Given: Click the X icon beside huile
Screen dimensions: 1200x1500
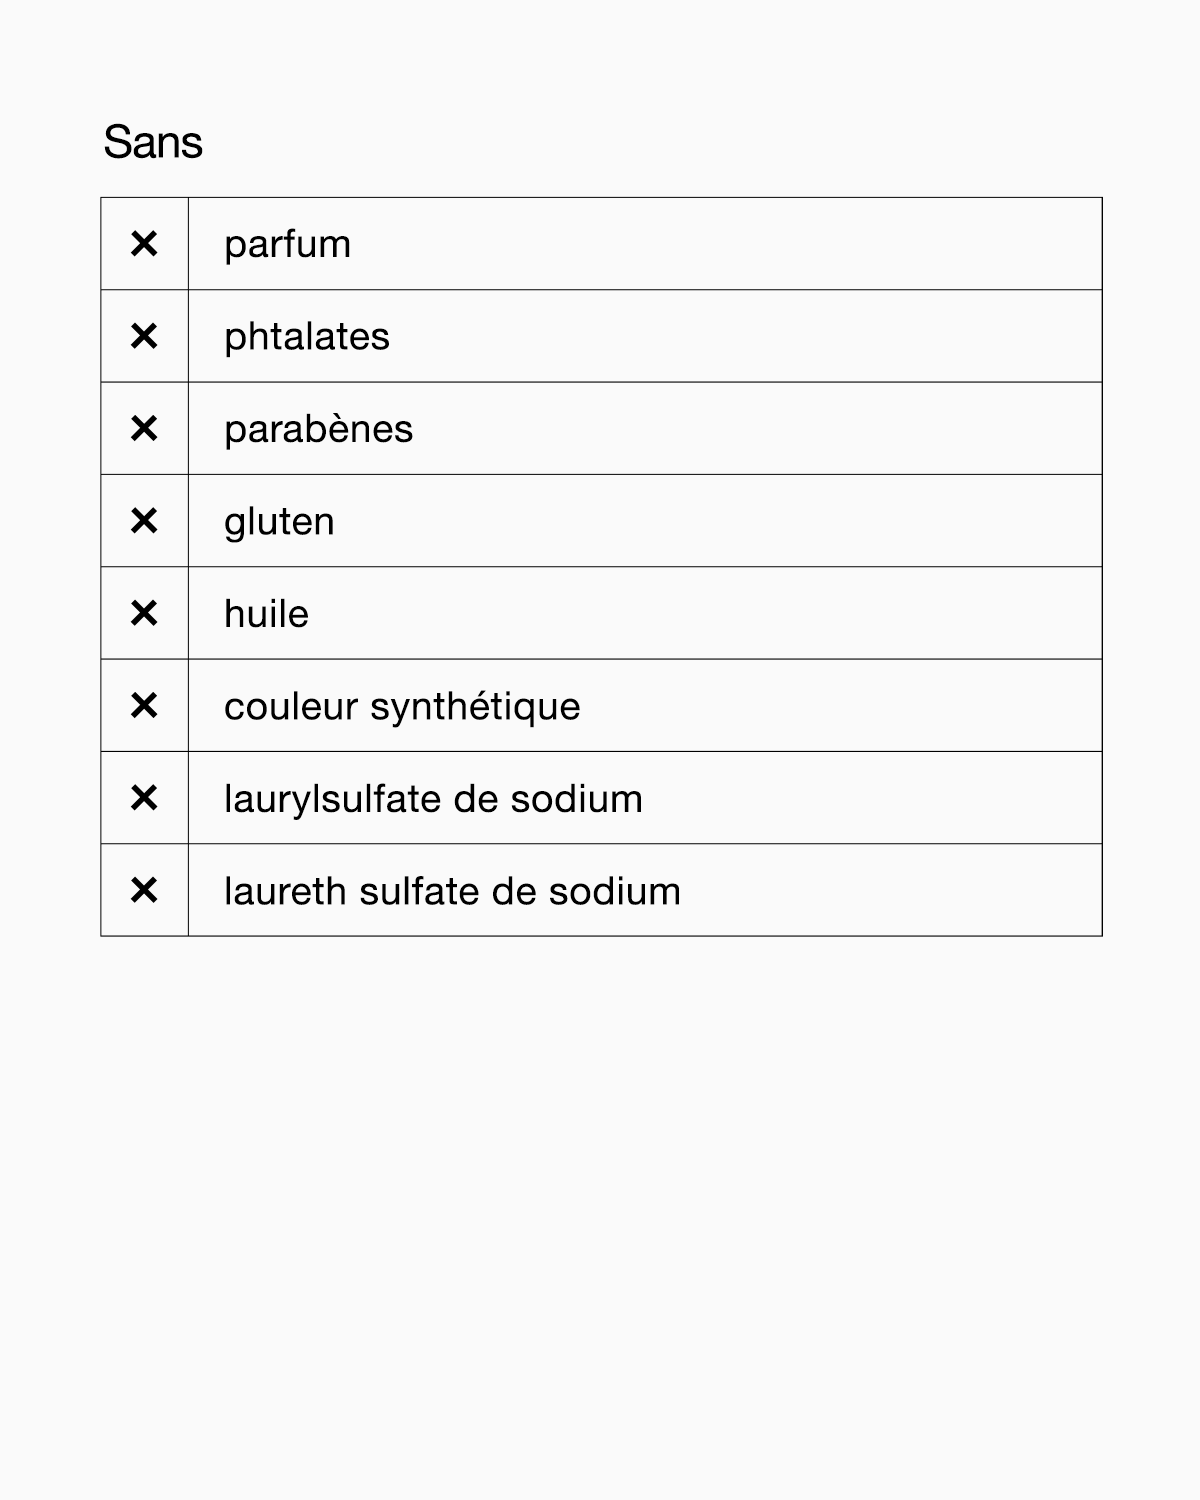Looking at the screenshot, I should click(x=144, y=613).
